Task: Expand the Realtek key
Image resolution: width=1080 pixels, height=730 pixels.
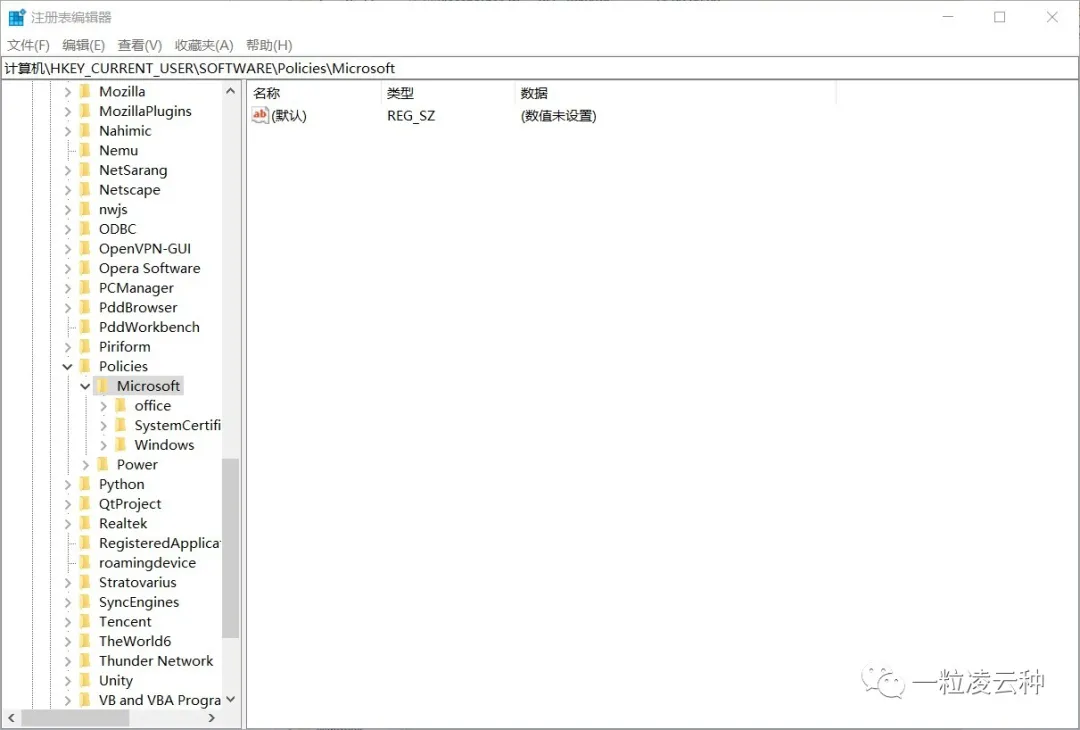Action: pos(68,524)
